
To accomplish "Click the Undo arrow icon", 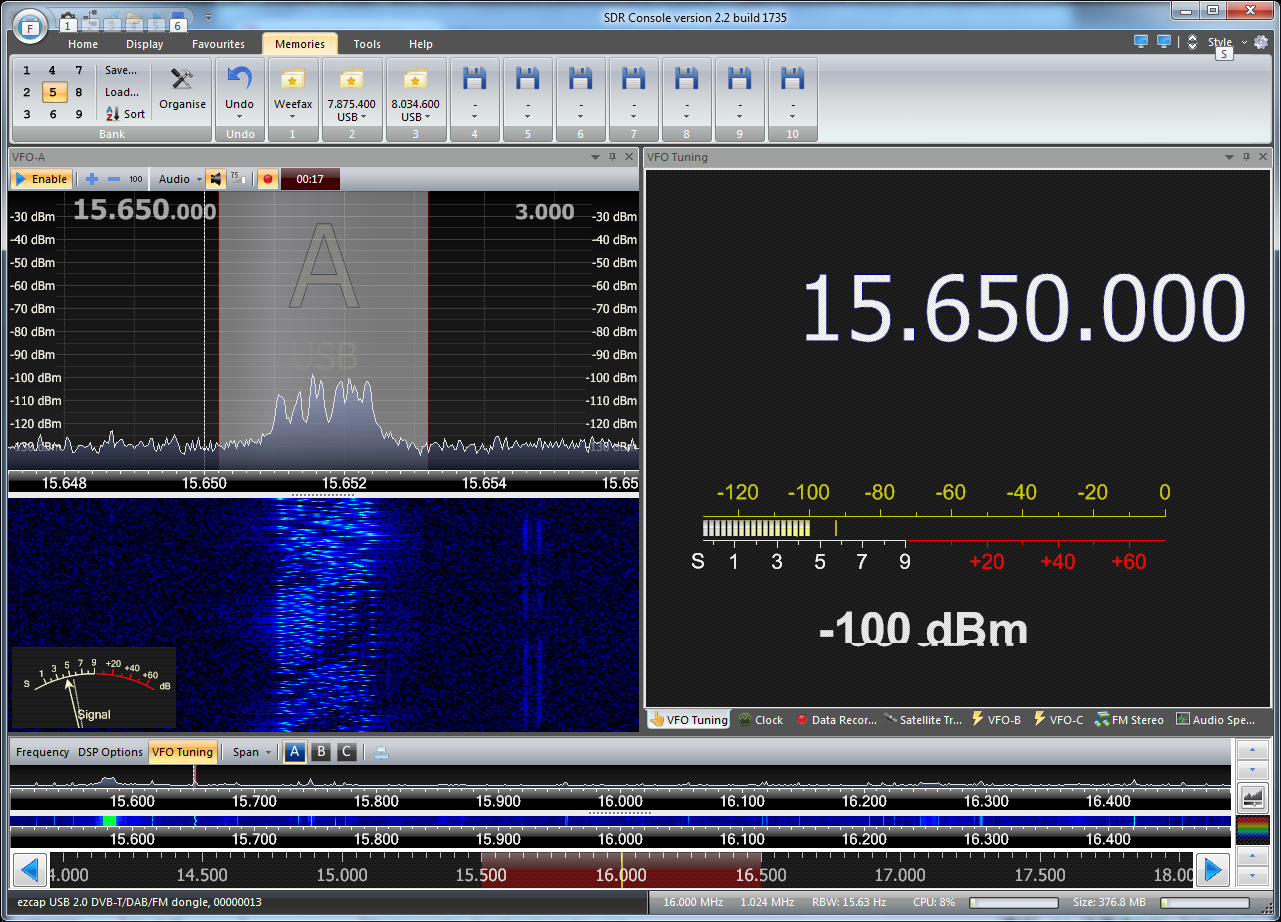I will (x=239, y=79).
